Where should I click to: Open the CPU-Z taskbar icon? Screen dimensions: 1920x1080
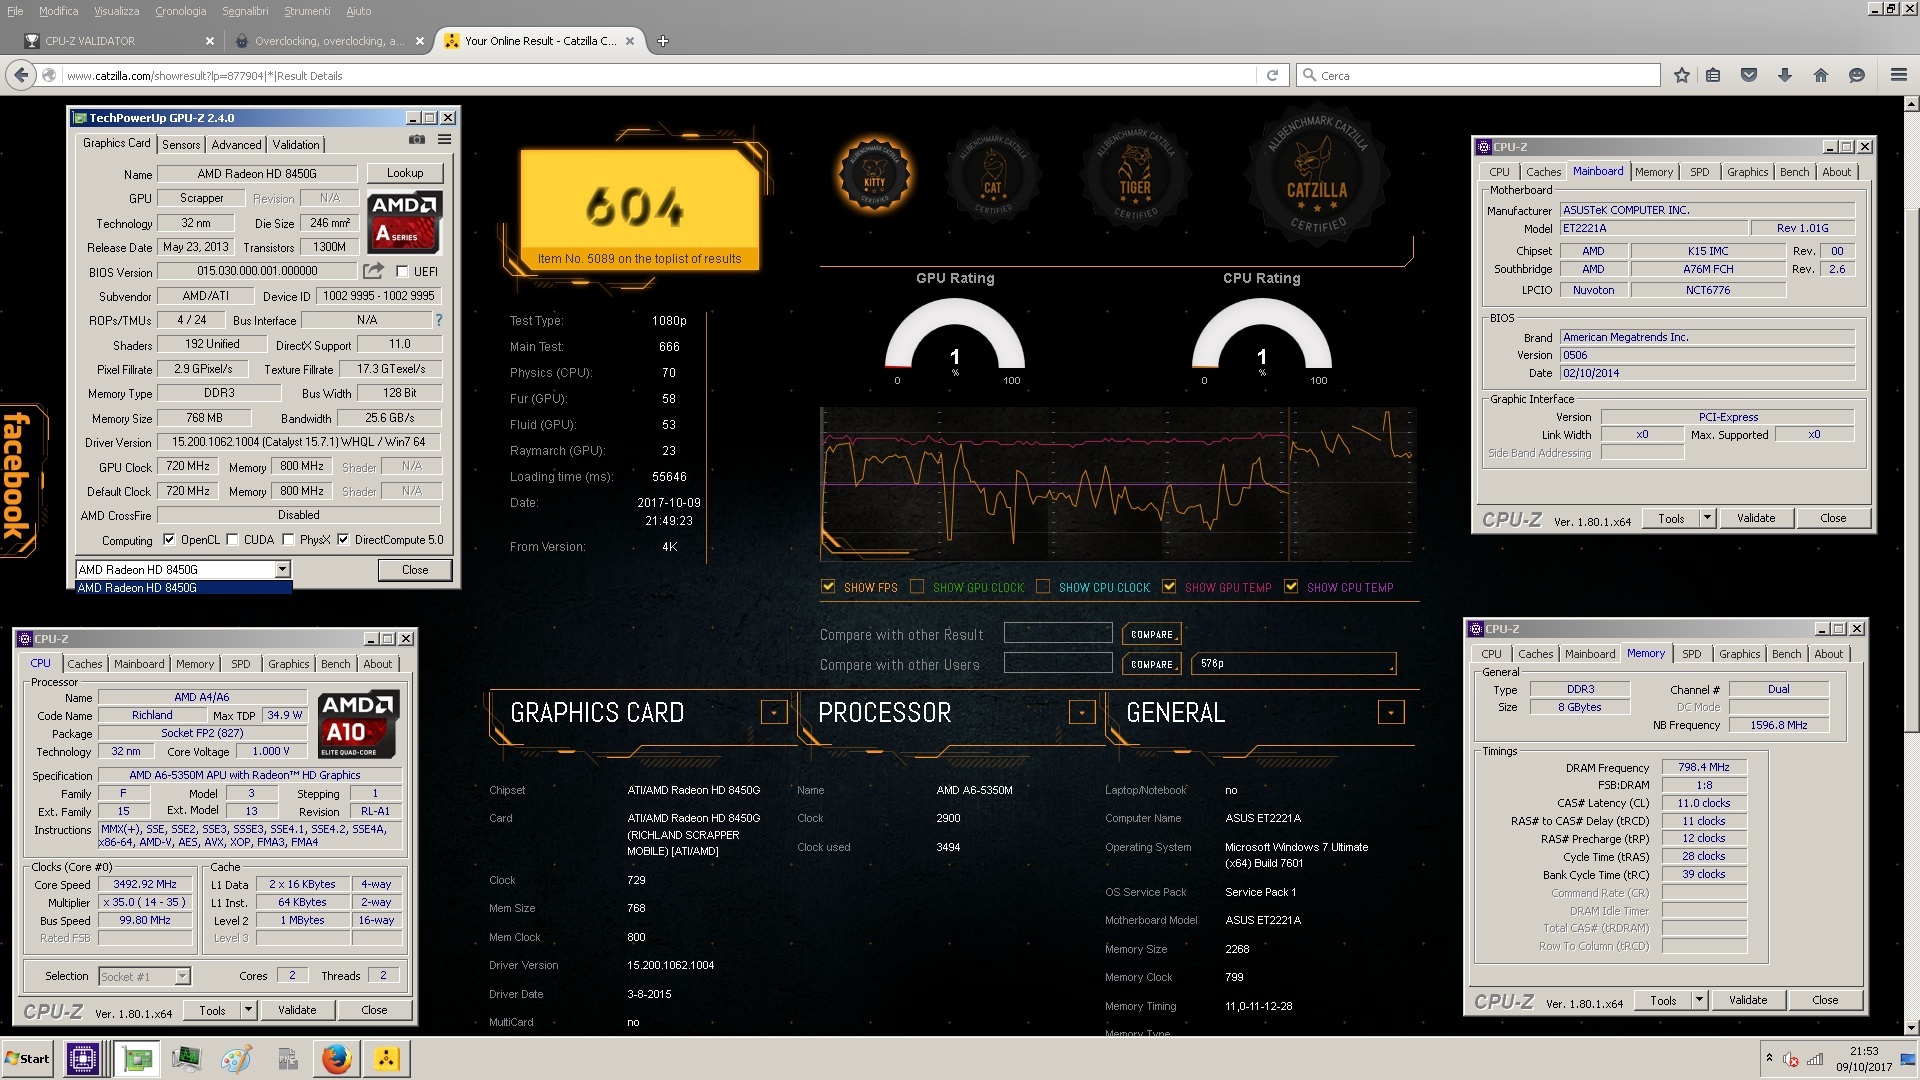pos(82,1058)
